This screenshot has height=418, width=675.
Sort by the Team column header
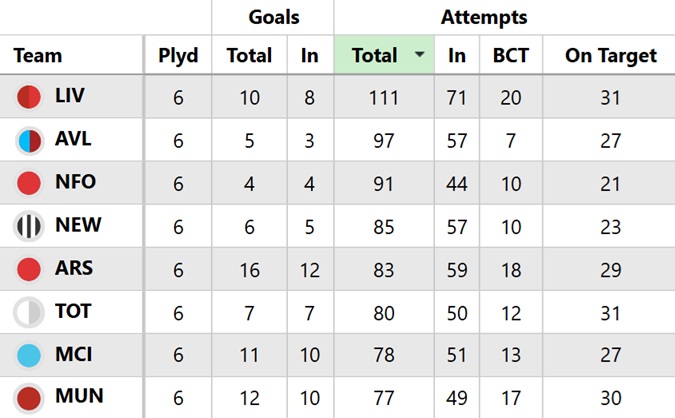38,56
